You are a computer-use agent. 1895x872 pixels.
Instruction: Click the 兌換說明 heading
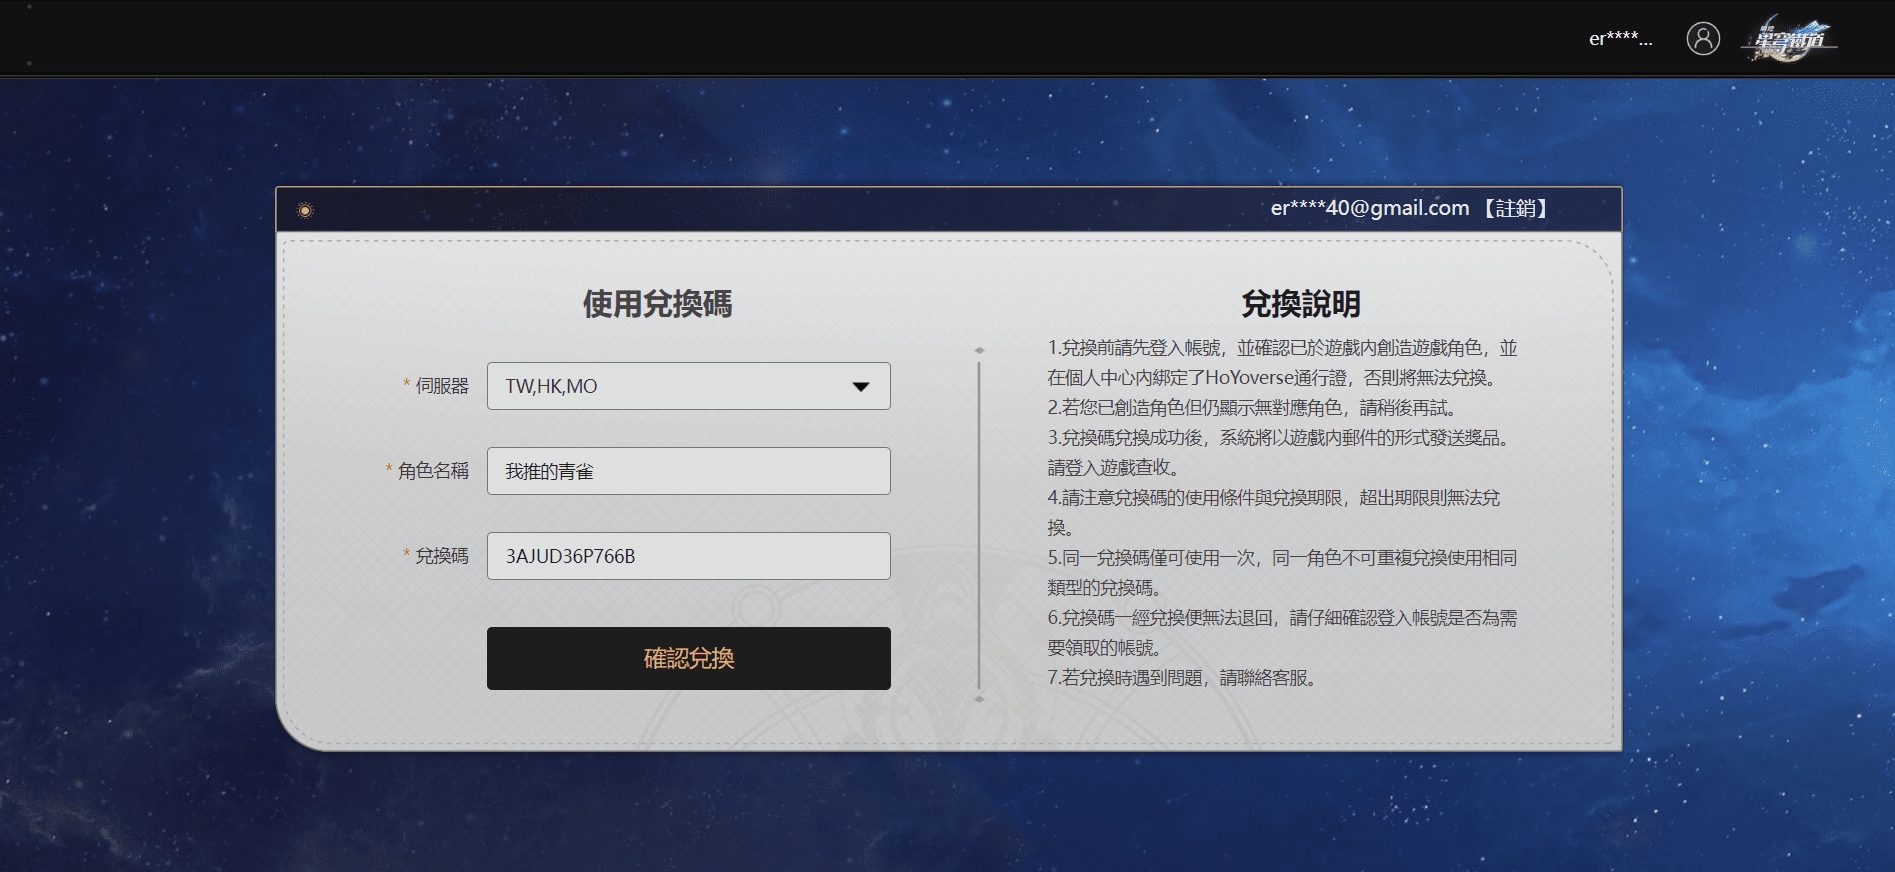1300,304
